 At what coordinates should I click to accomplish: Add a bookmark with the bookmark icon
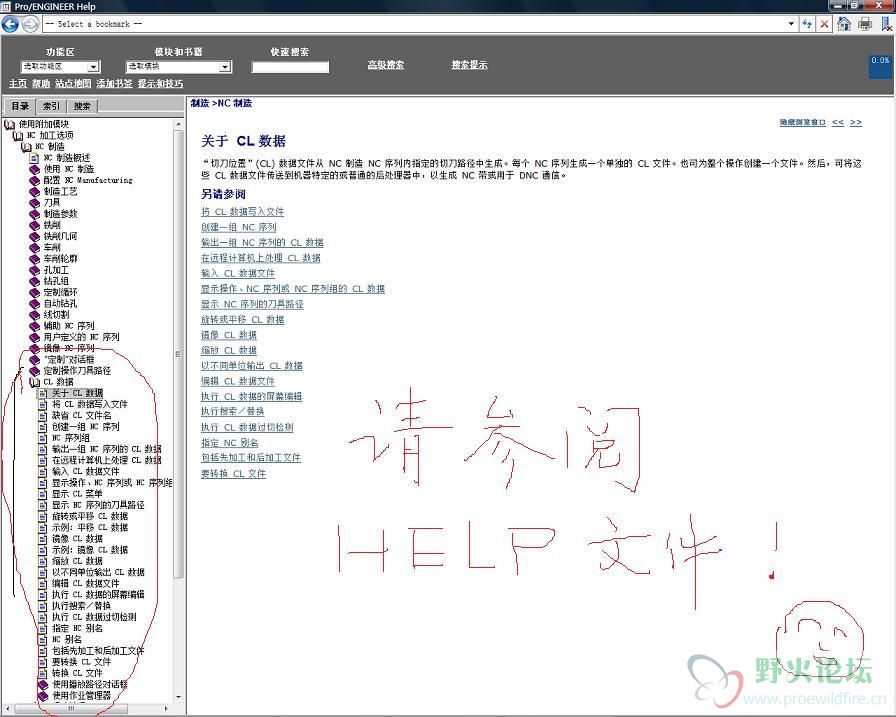tap(887, 23)
